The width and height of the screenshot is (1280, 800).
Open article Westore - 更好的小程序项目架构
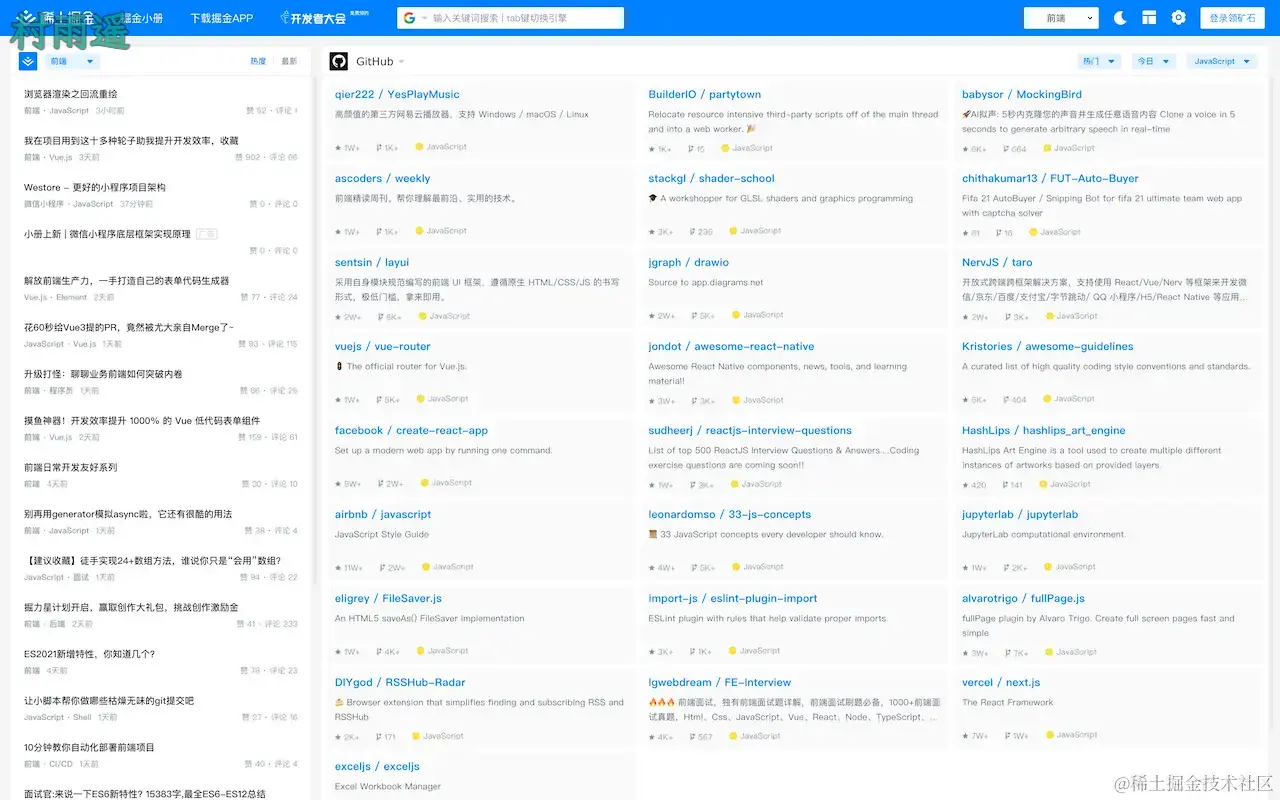click(x=95, y=187)
